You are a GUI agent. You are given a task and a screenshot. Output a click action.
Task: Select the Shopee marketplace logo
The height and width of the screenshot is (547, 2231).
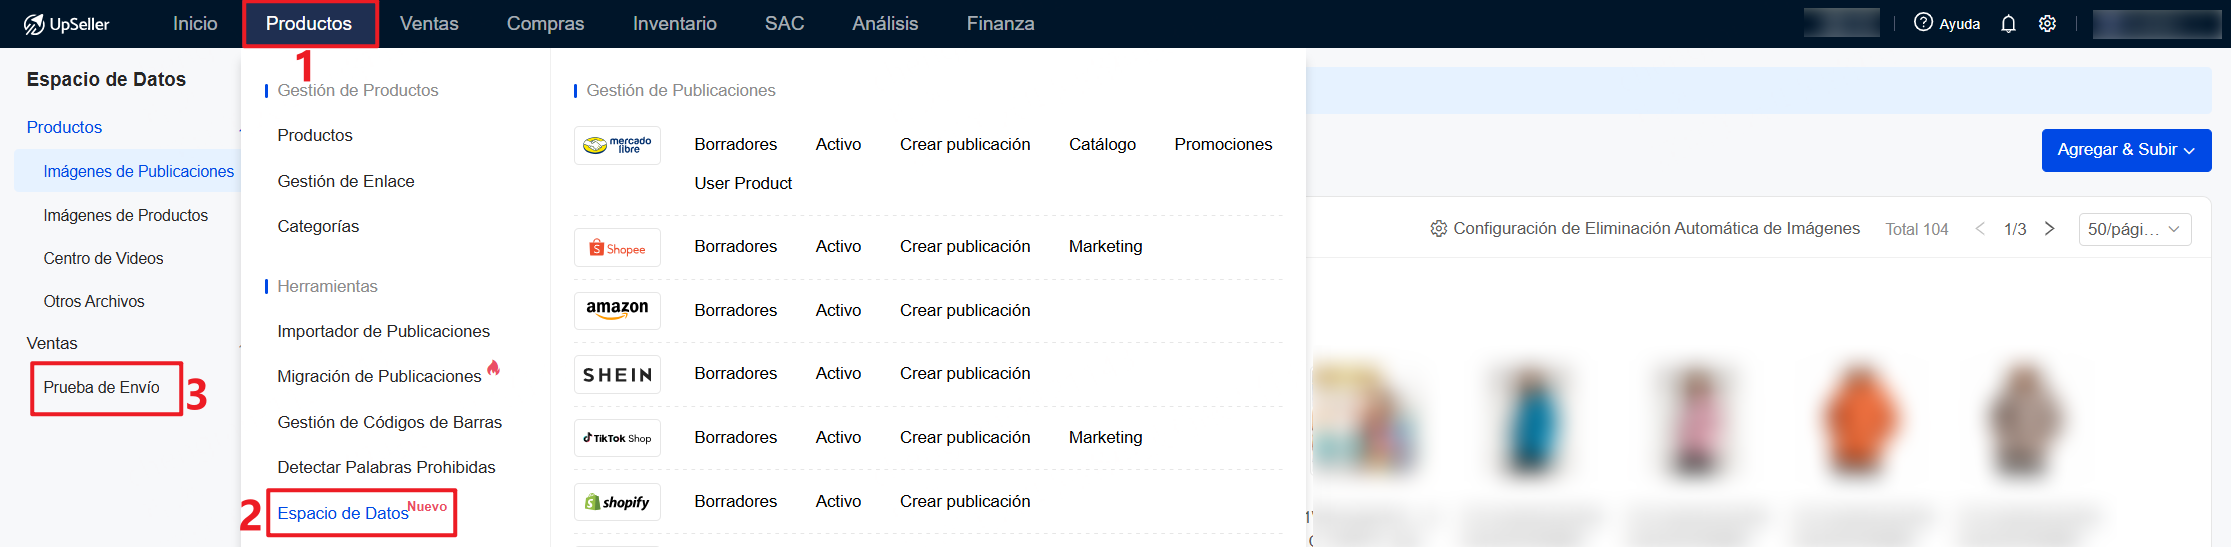point(617,248)
